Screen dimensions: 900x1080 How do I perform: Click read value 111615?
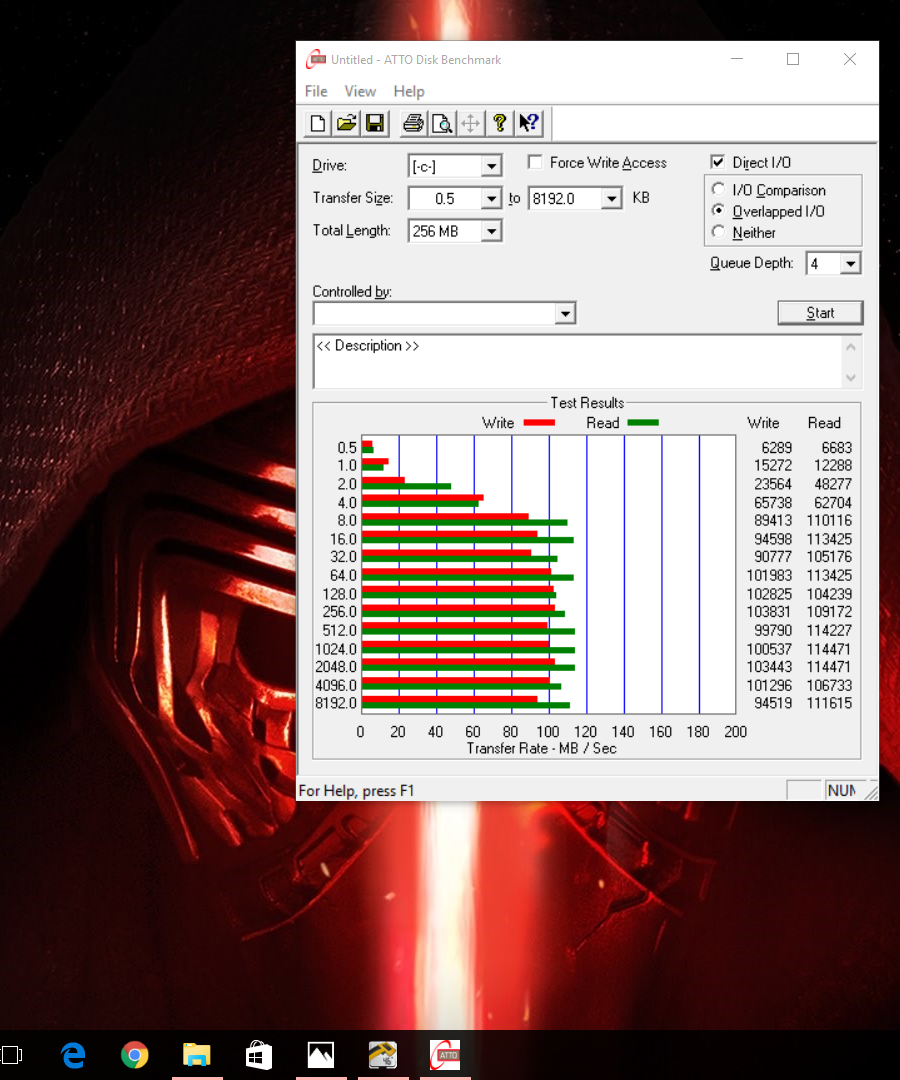(829, 703)
